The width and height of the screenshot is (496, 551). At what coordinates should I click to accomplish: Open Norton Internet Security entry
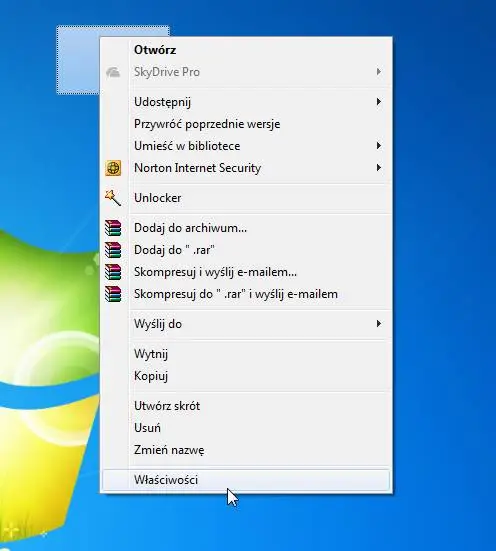click(246, 168)
